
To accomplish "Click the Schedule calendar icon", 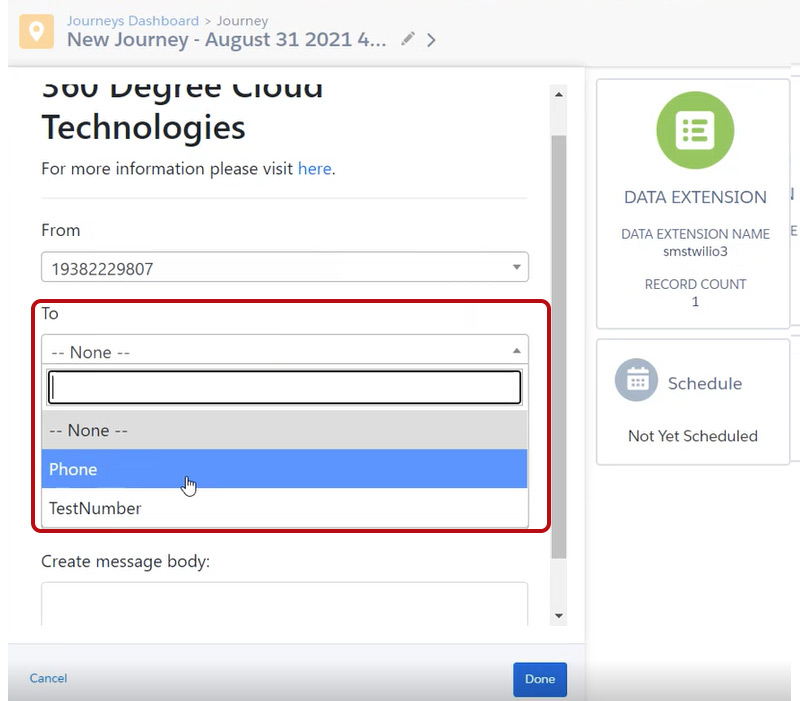I will click(636, 381).
